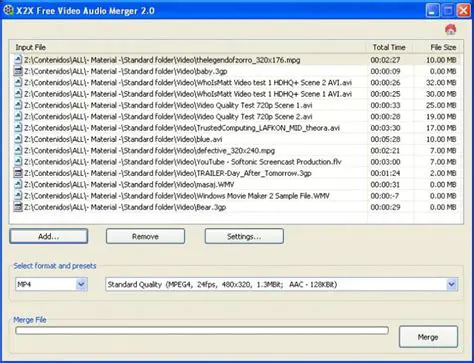Click total time 00:05:28
Viewport: 474px width, 363px height.
coord(385,139)
